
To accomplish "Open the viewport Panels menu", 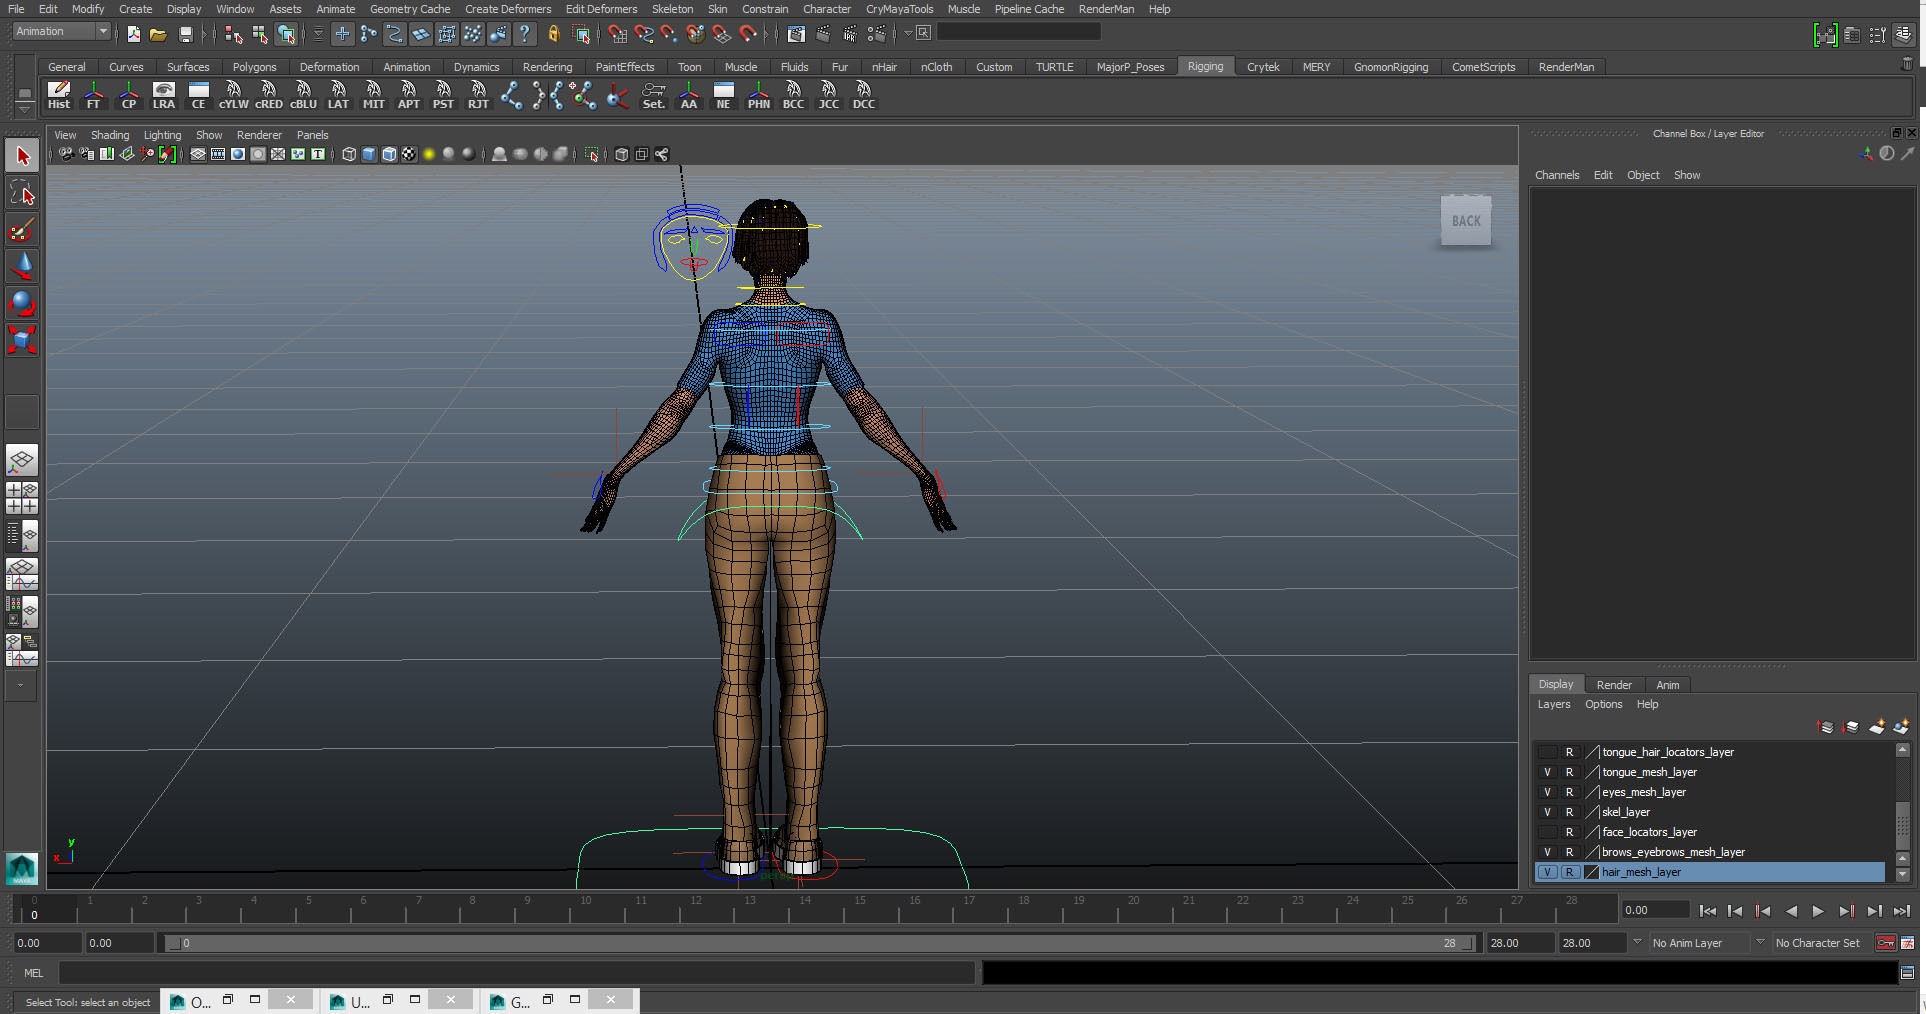I will pyautogui.click(x=312, y=135).
